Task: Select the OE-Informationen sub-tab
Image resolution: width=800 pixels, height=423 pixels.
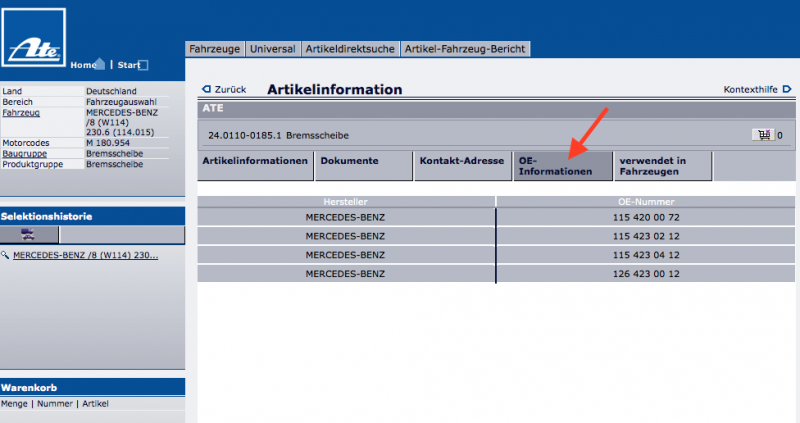Action: click(x=561, y=166)
